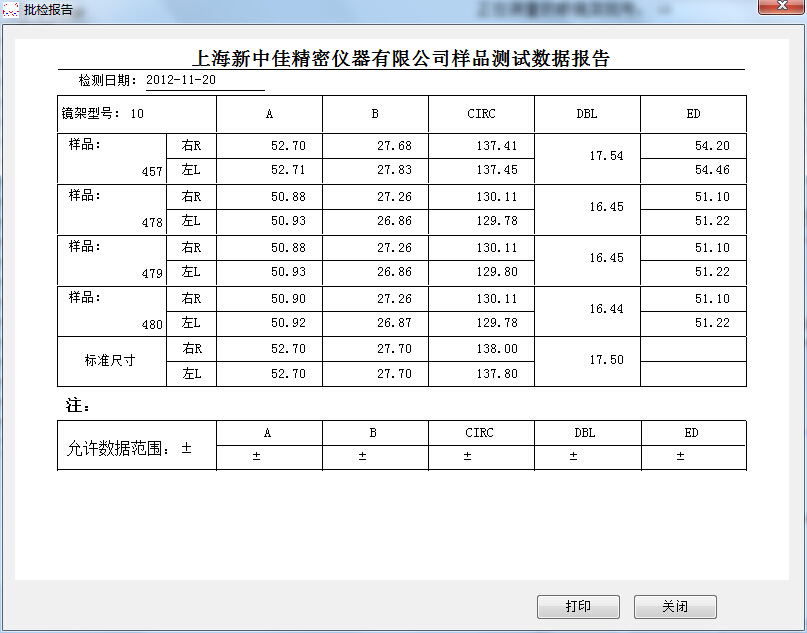The height and width of the screenshot is (633, 807).
Task: Click the 注: note label
Action: point(78,406)
